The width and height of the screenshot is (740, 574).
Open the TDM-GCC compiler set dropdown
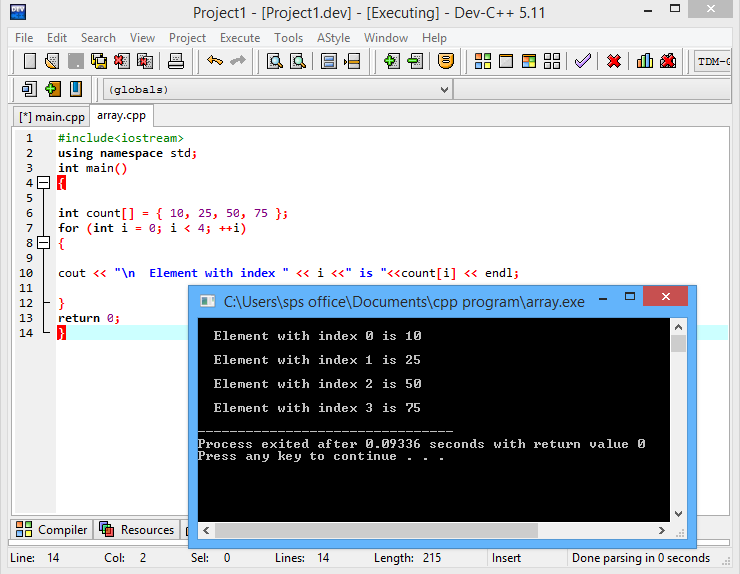pyautogui.click(x=713, y=61)
